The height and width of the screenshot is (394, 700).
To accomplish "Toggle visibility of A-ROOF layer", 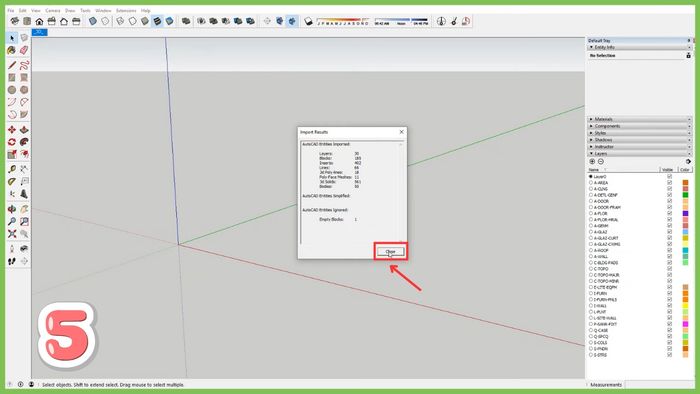I will pos(669,250).
